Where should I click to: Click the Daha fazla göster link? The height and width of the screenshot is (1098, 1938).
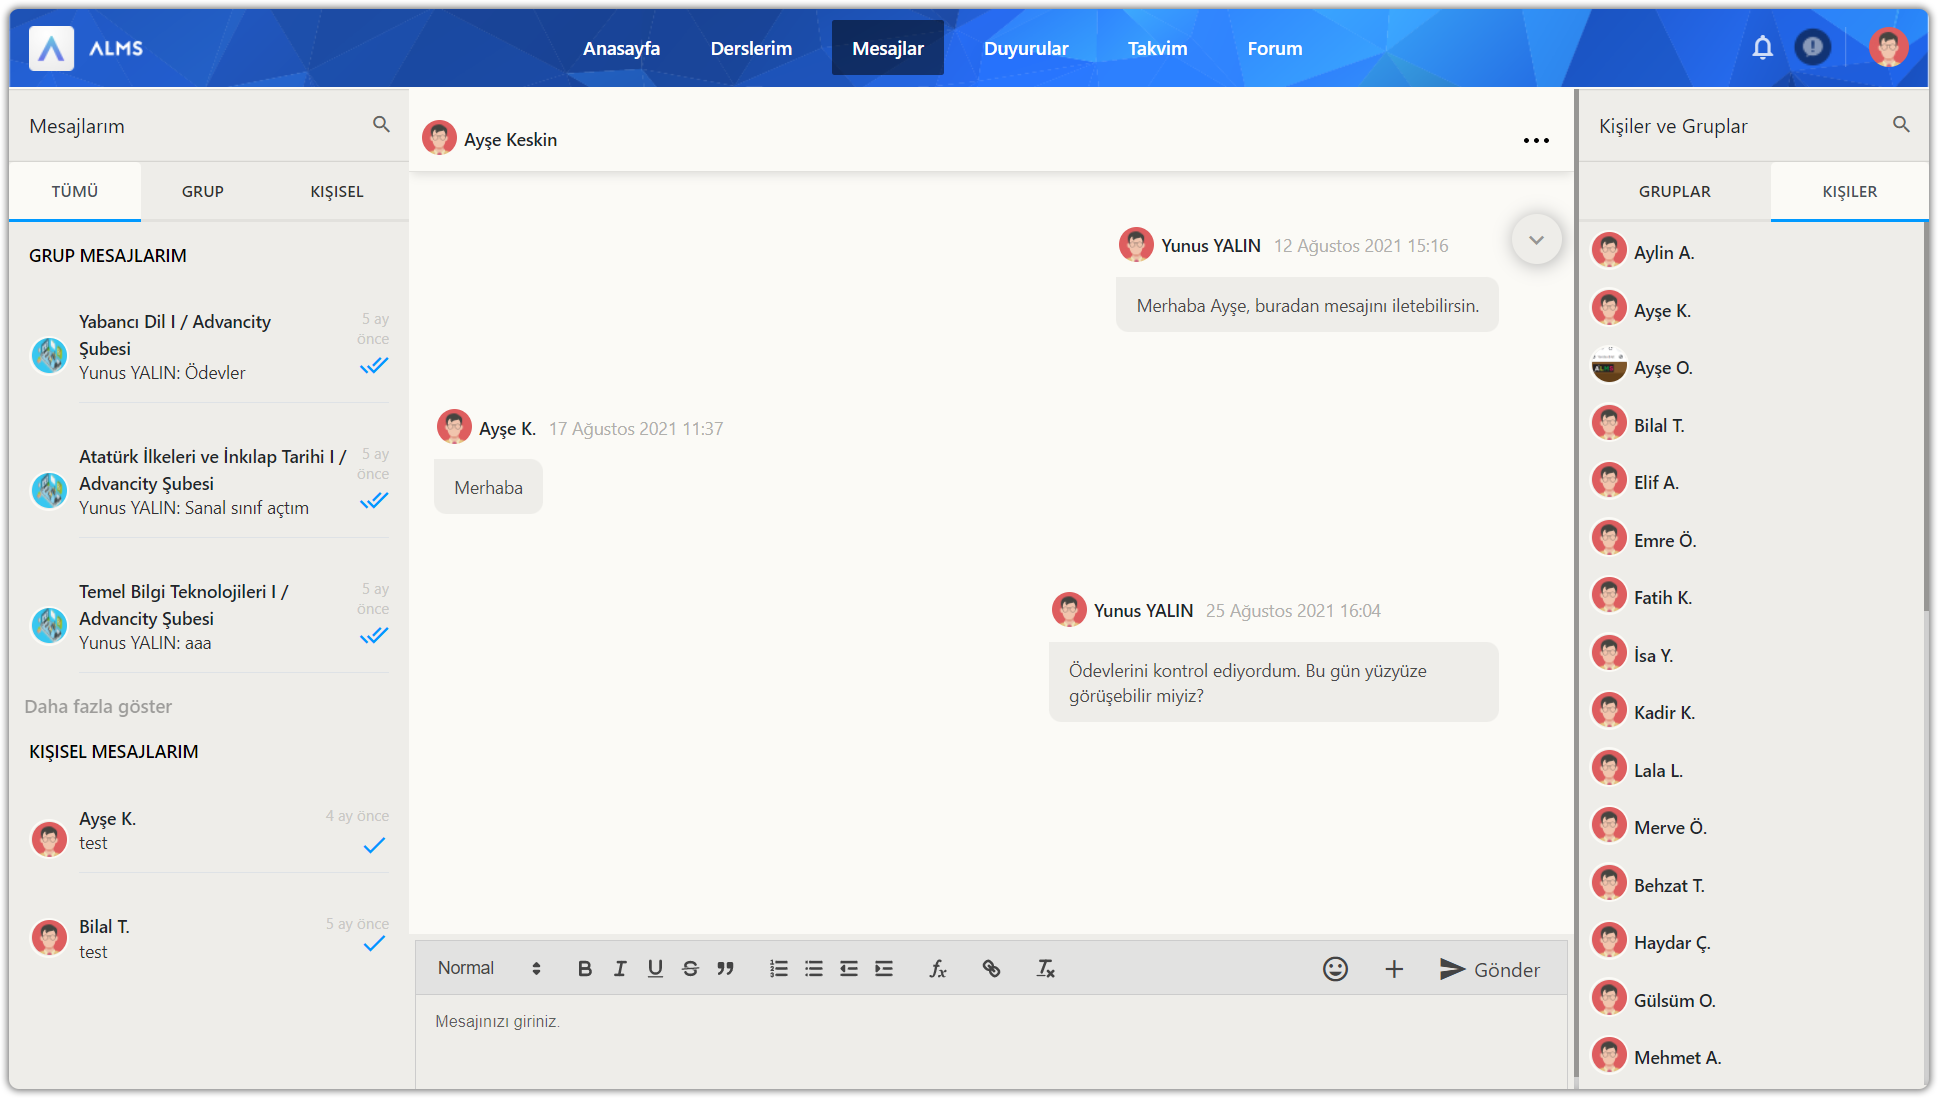[x=98, y=707]
